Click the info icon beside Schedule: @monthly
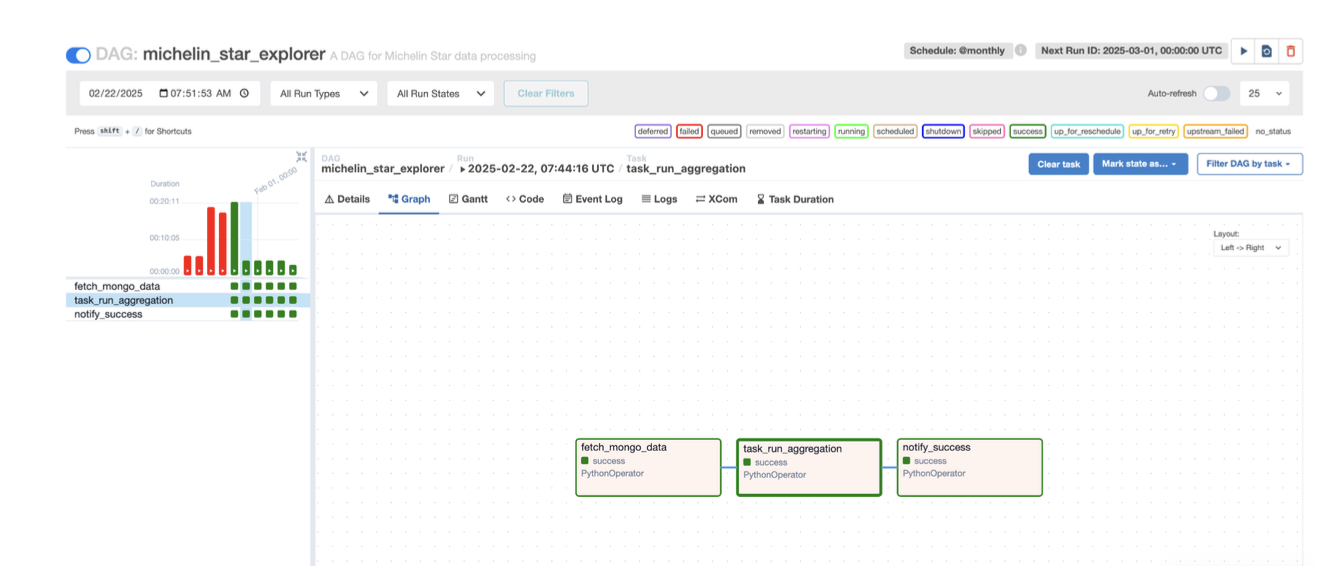The height and width of the screenshot is (586, 1324). (1020, 50)
